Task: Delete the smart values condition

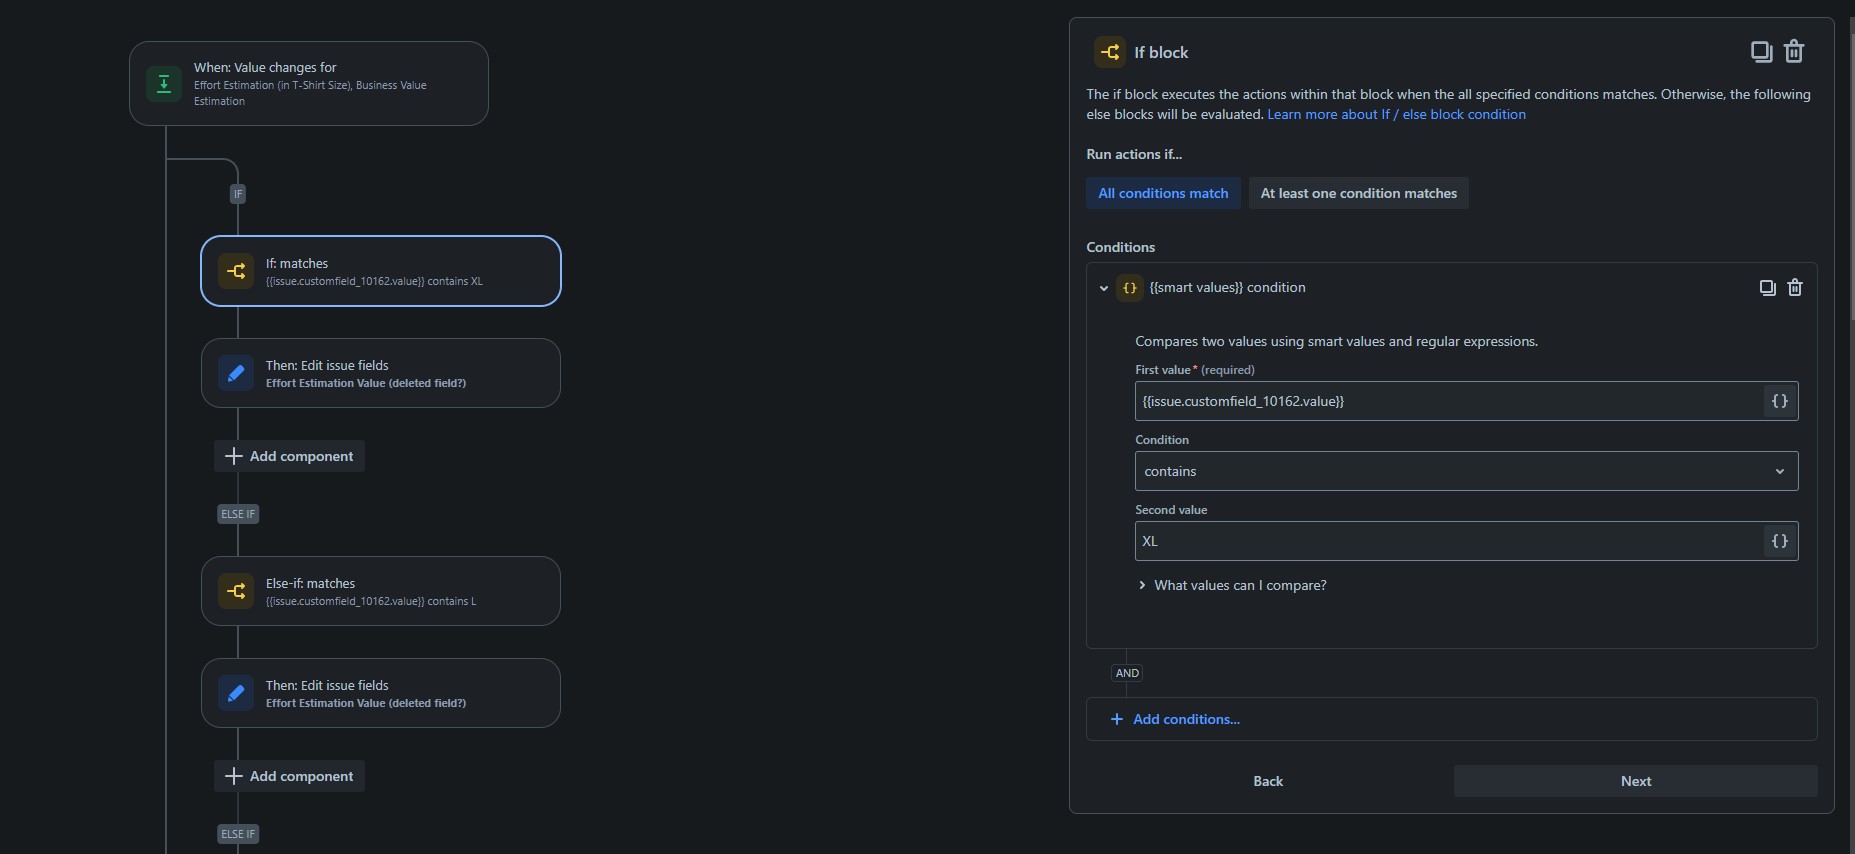Action: (x=1795, y=288)
